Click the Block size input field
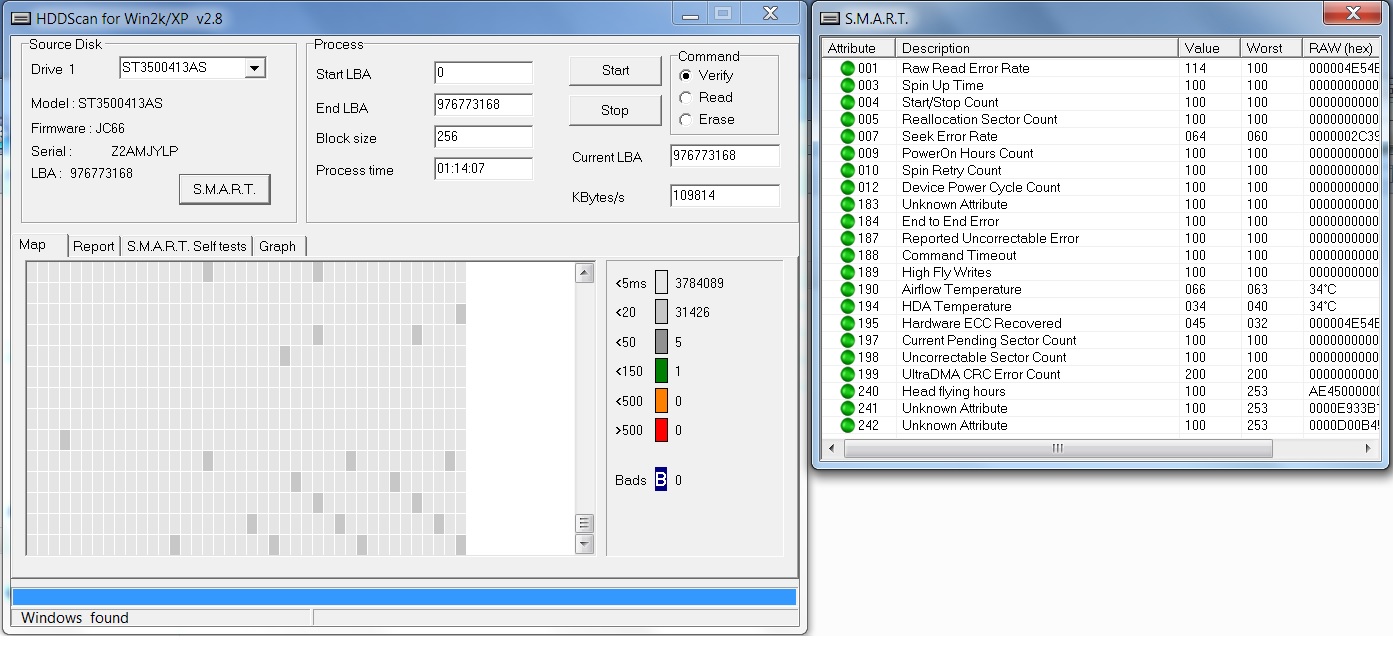1393x648 pixels. [x=484, y=138]
